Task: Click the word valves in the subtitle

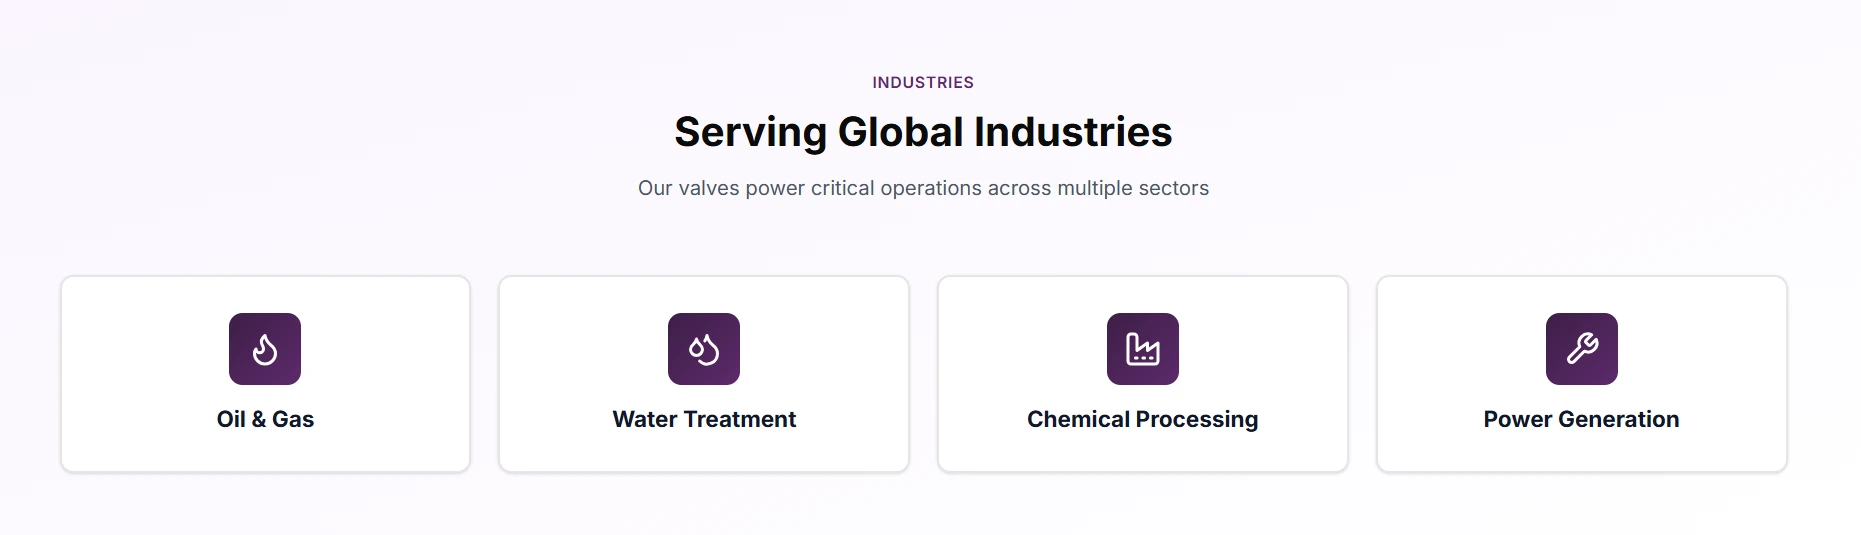Action: (x=709, y=188)
